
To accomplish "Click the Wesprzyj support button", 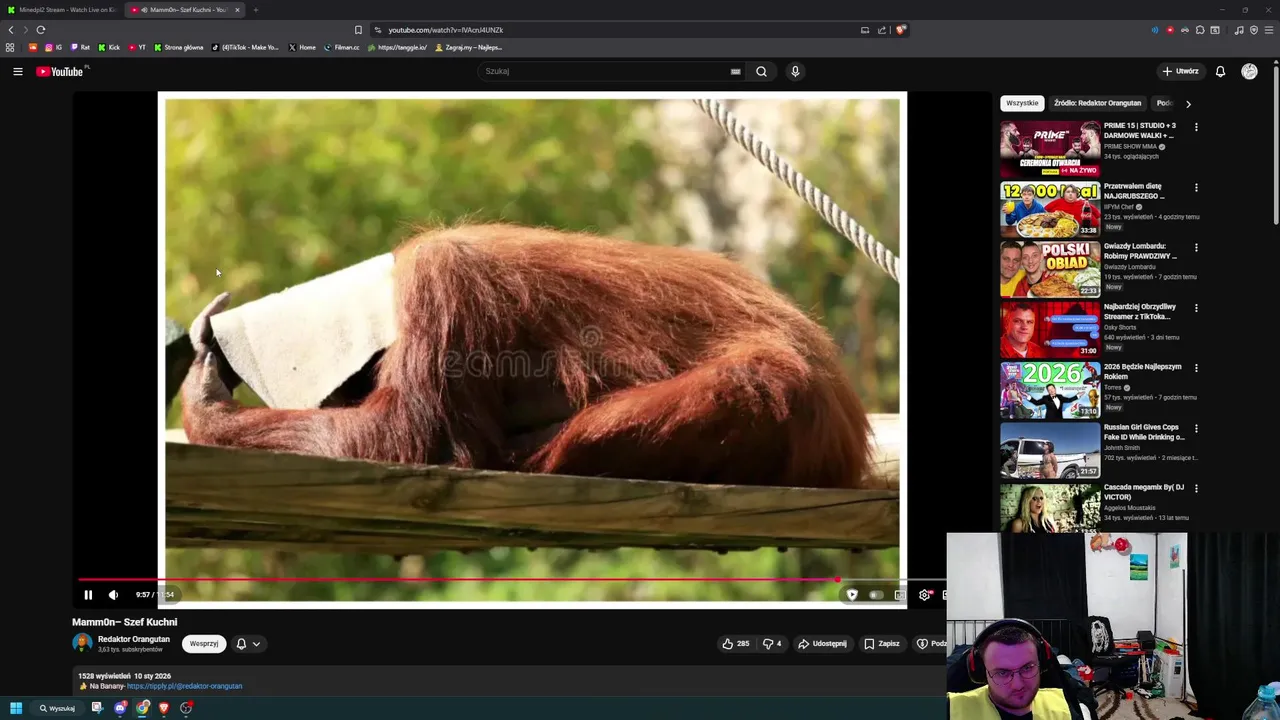I will click(x=204, y=644).
